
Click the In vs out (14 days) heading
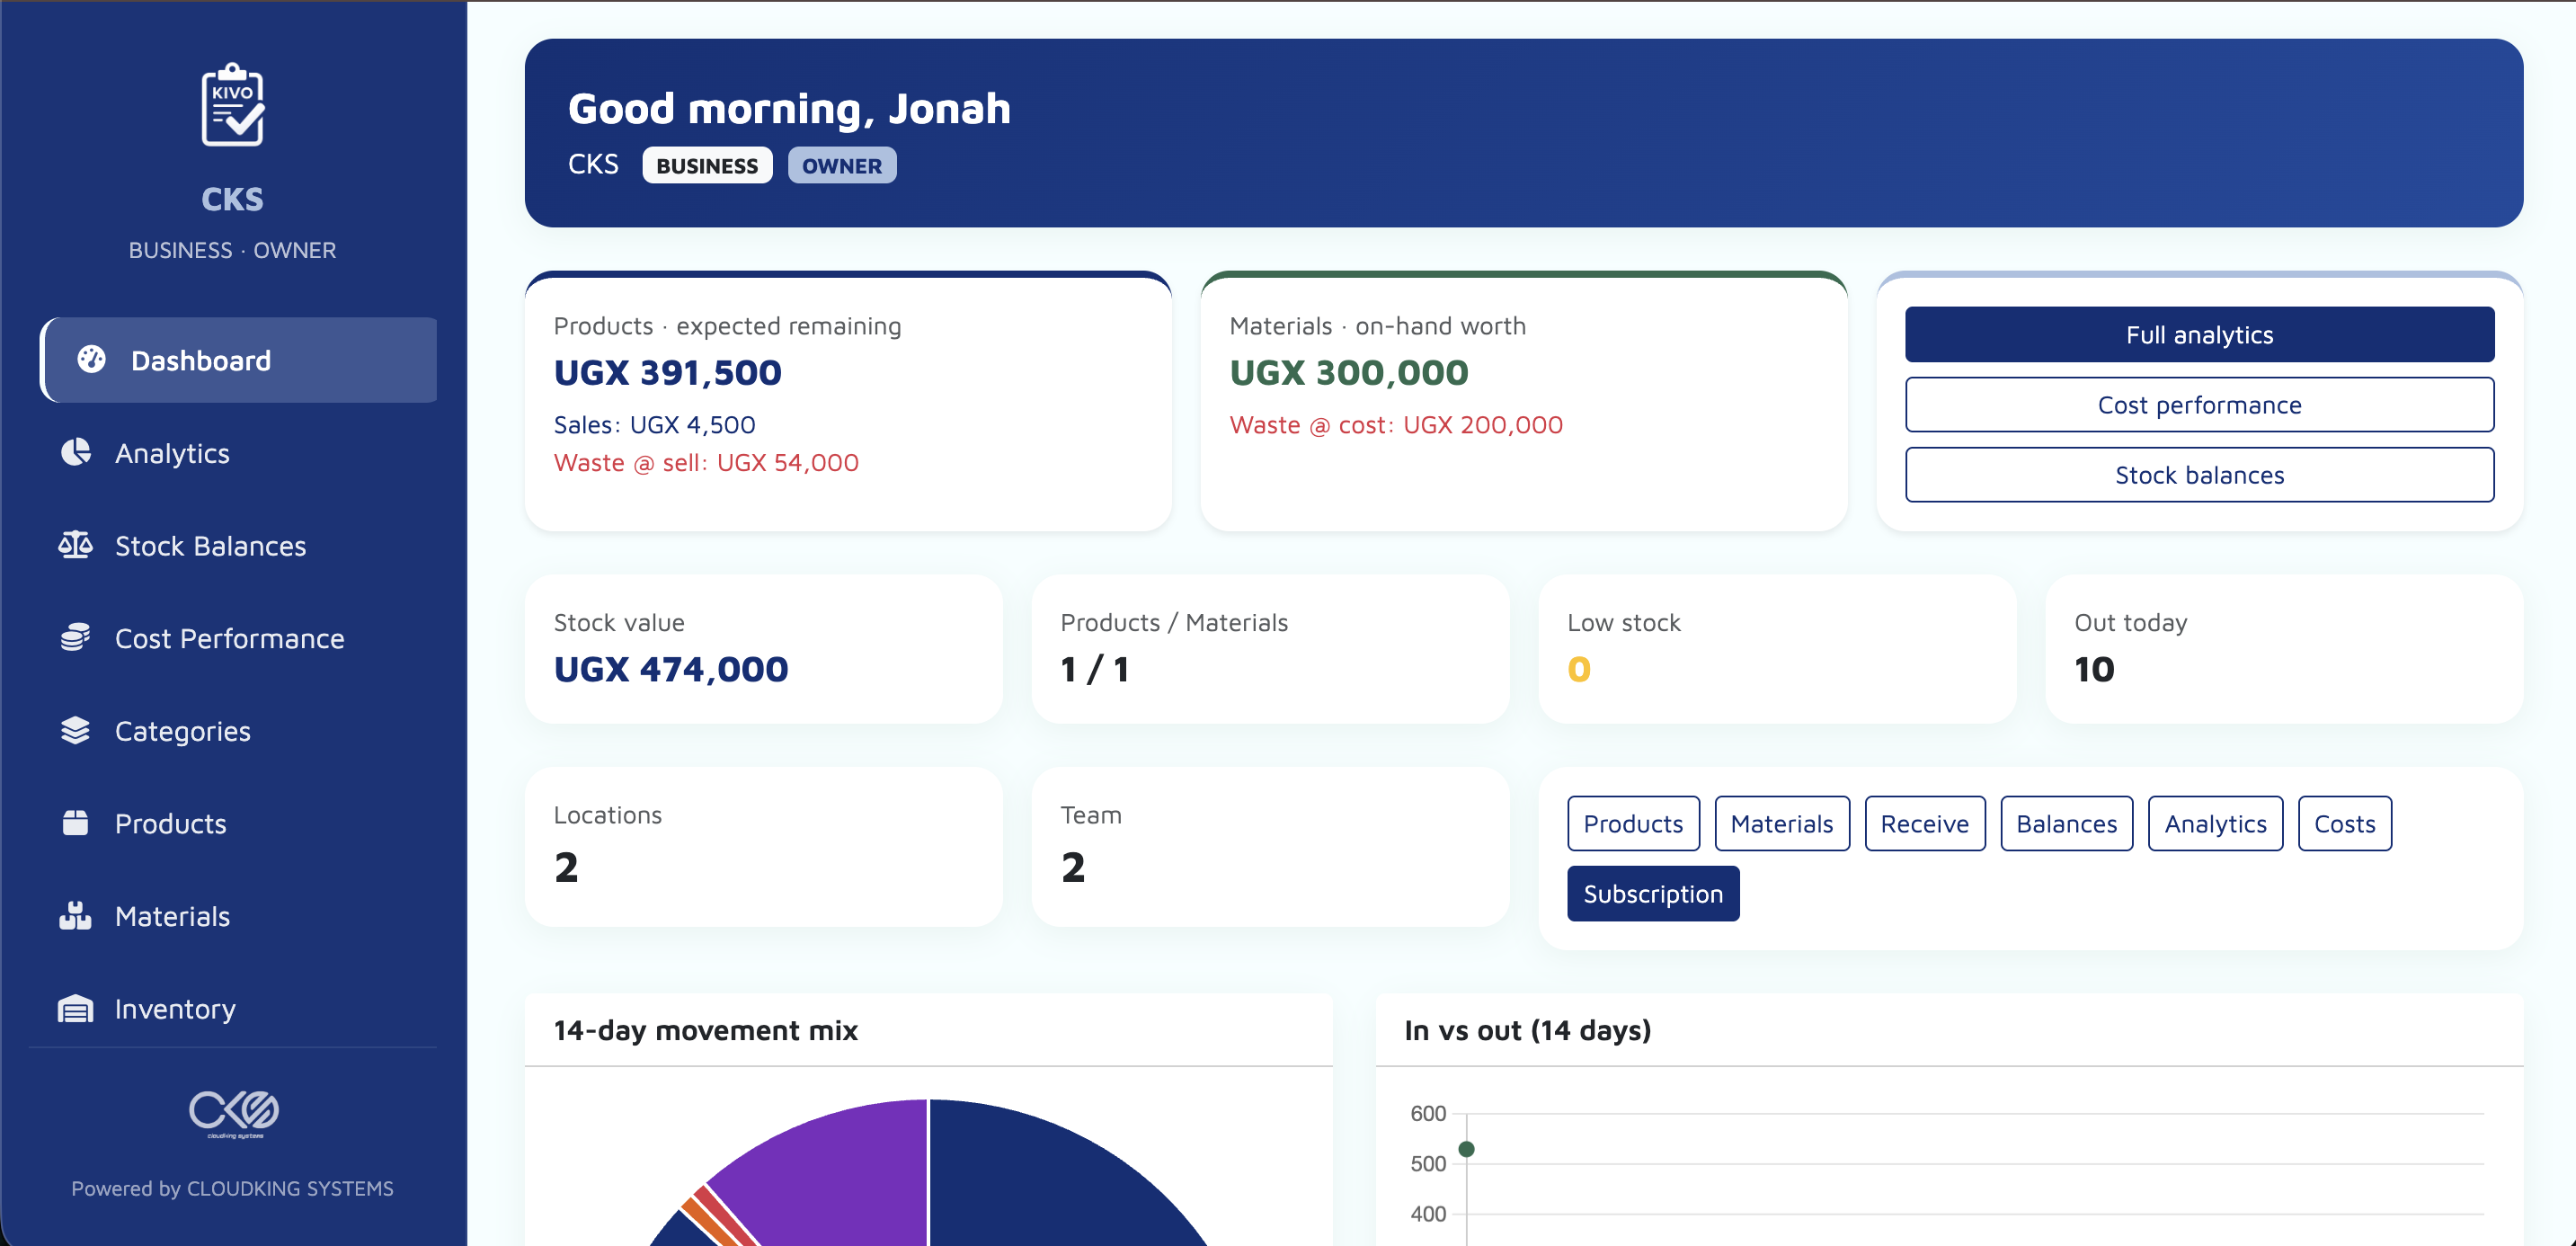[x=1528, y=1029]
